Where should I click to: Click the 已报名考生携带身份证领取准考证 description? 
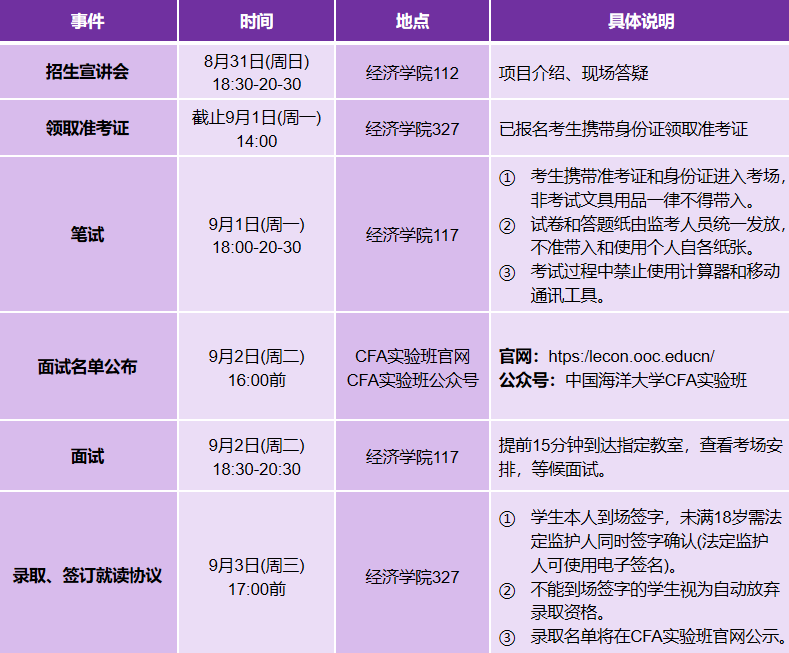623,130
